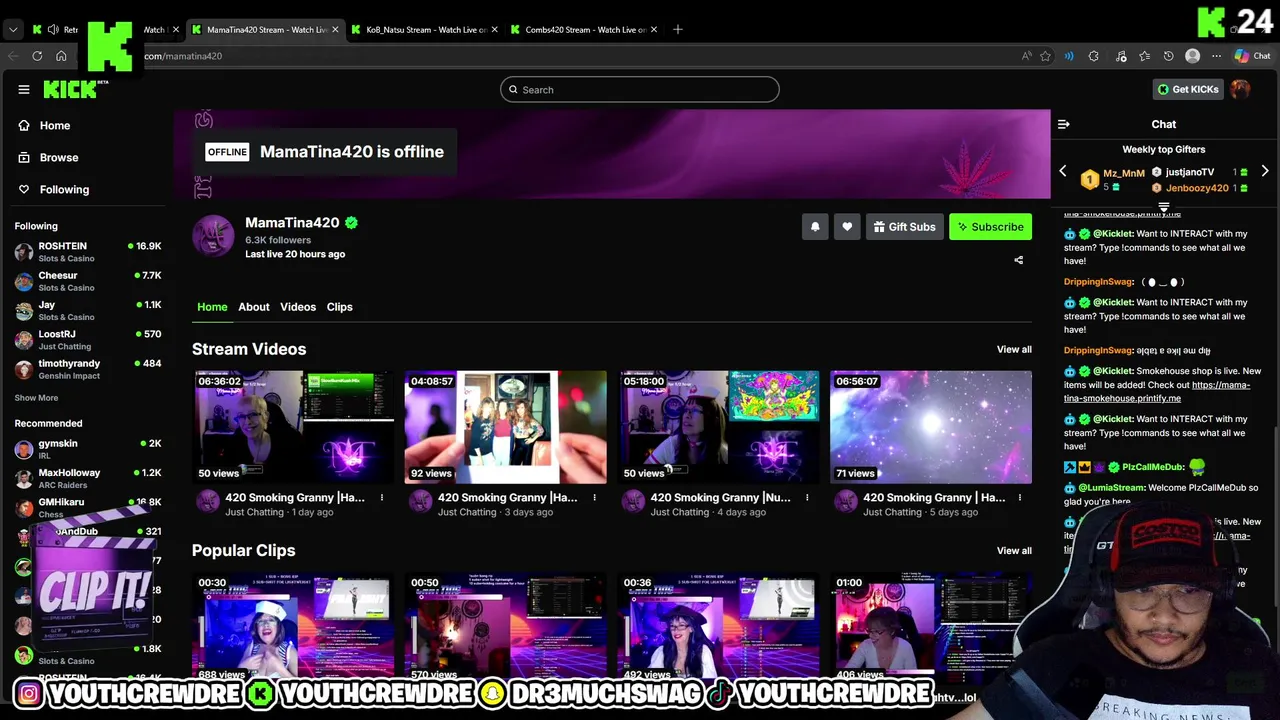Close the Combs420 Stream tab
The height and width of the screenshot is (720, 1280).
click(654, 30)
